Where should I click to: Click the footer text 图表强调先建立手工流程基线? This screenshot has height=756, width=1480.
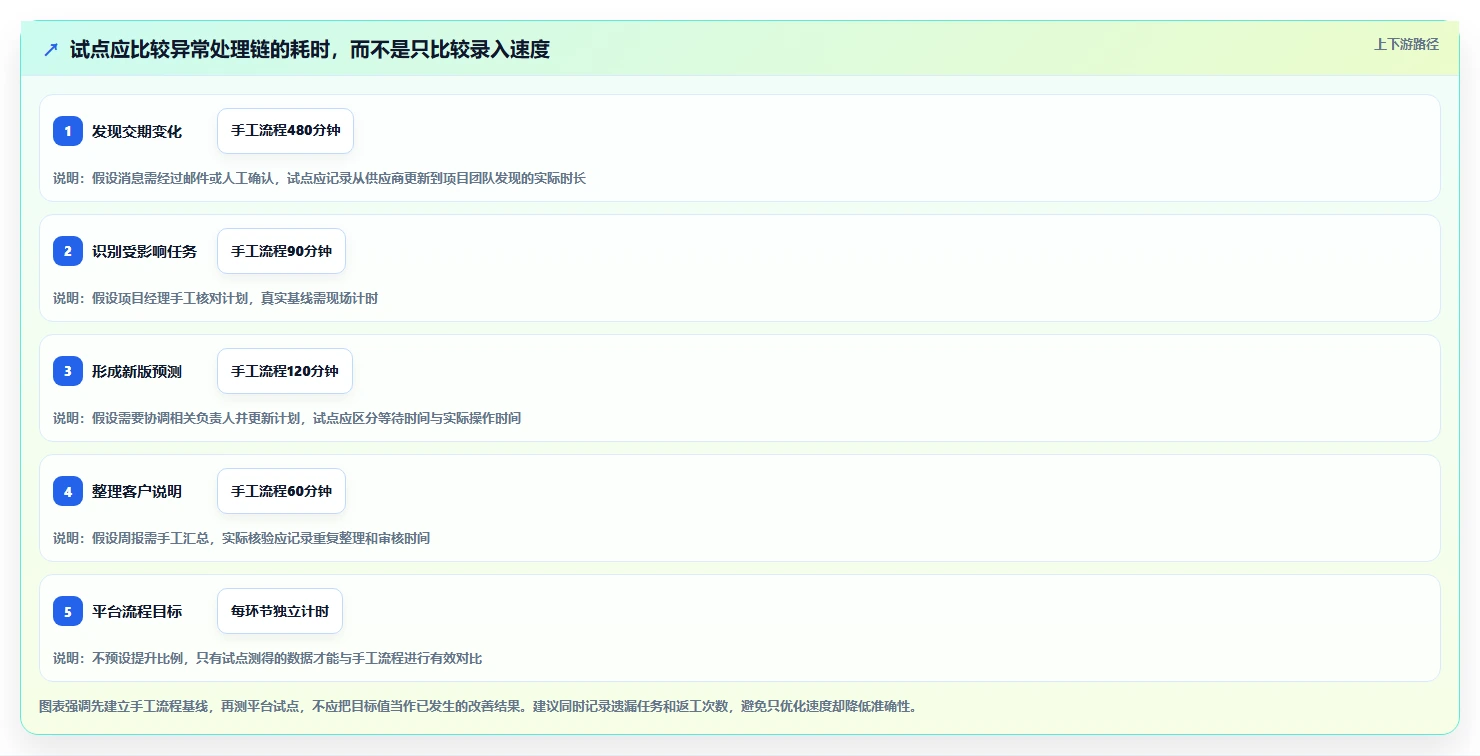[478, 706]
